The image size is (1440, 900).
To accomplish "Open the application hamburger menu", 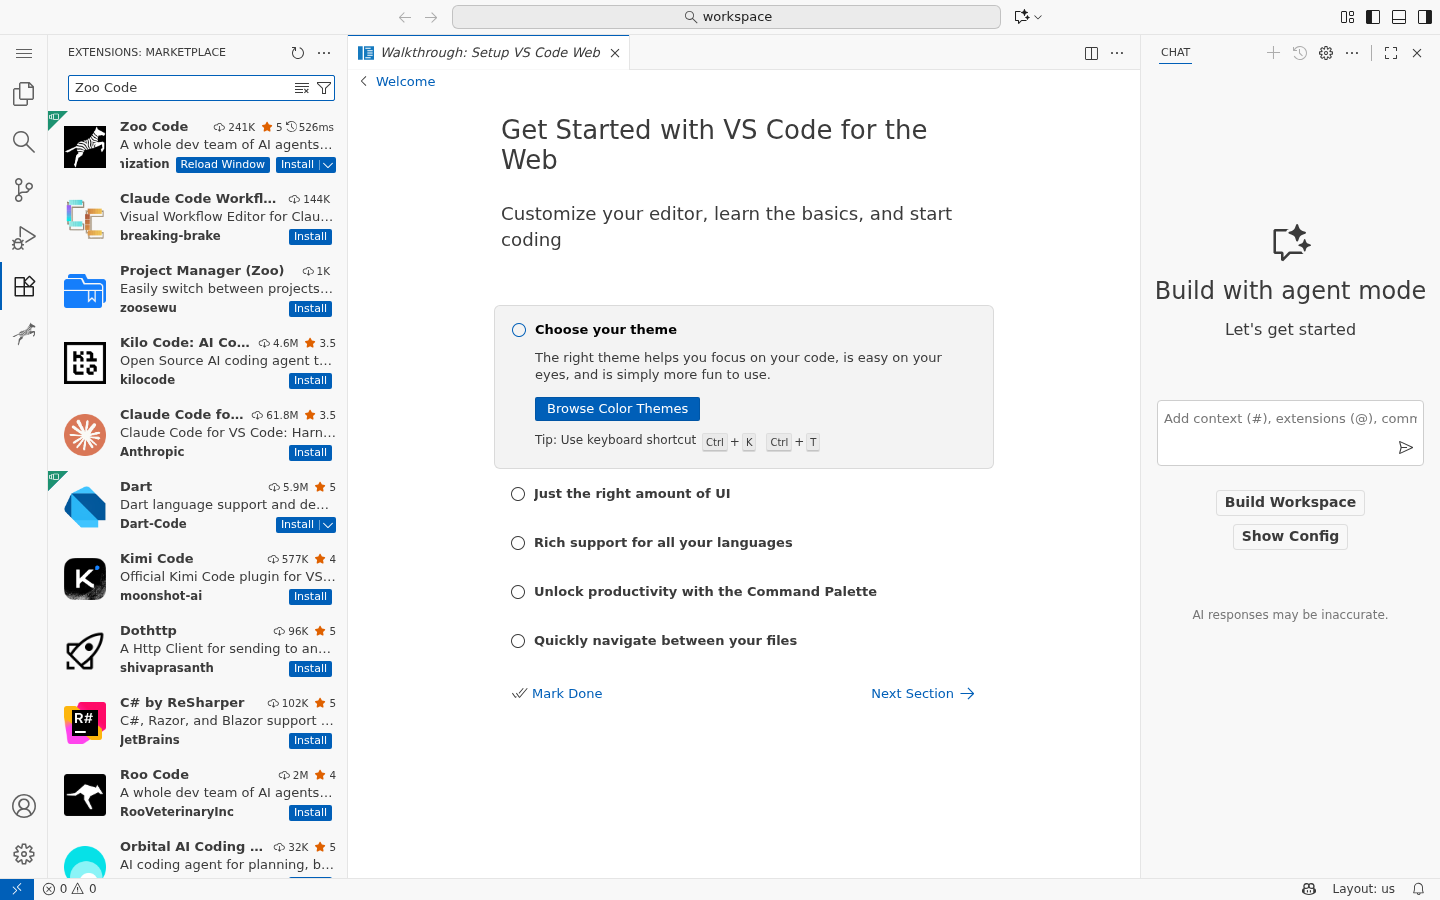I will pos(24,53).
